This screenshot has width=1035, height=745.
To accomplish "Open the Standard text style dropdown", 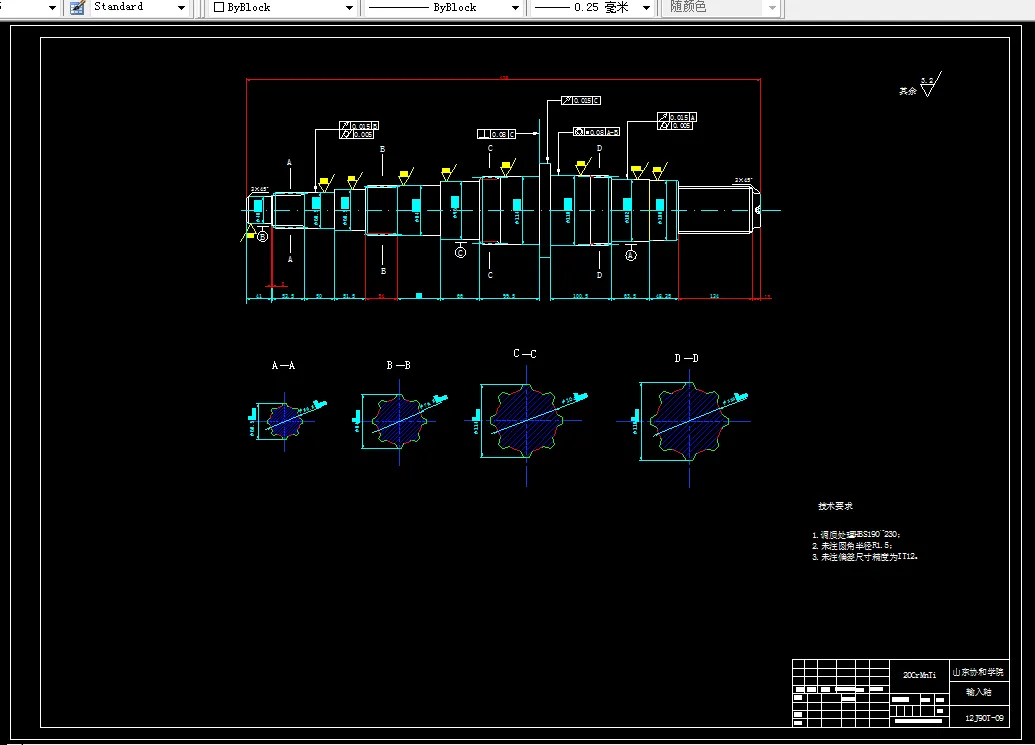I will tap(181, 7).
